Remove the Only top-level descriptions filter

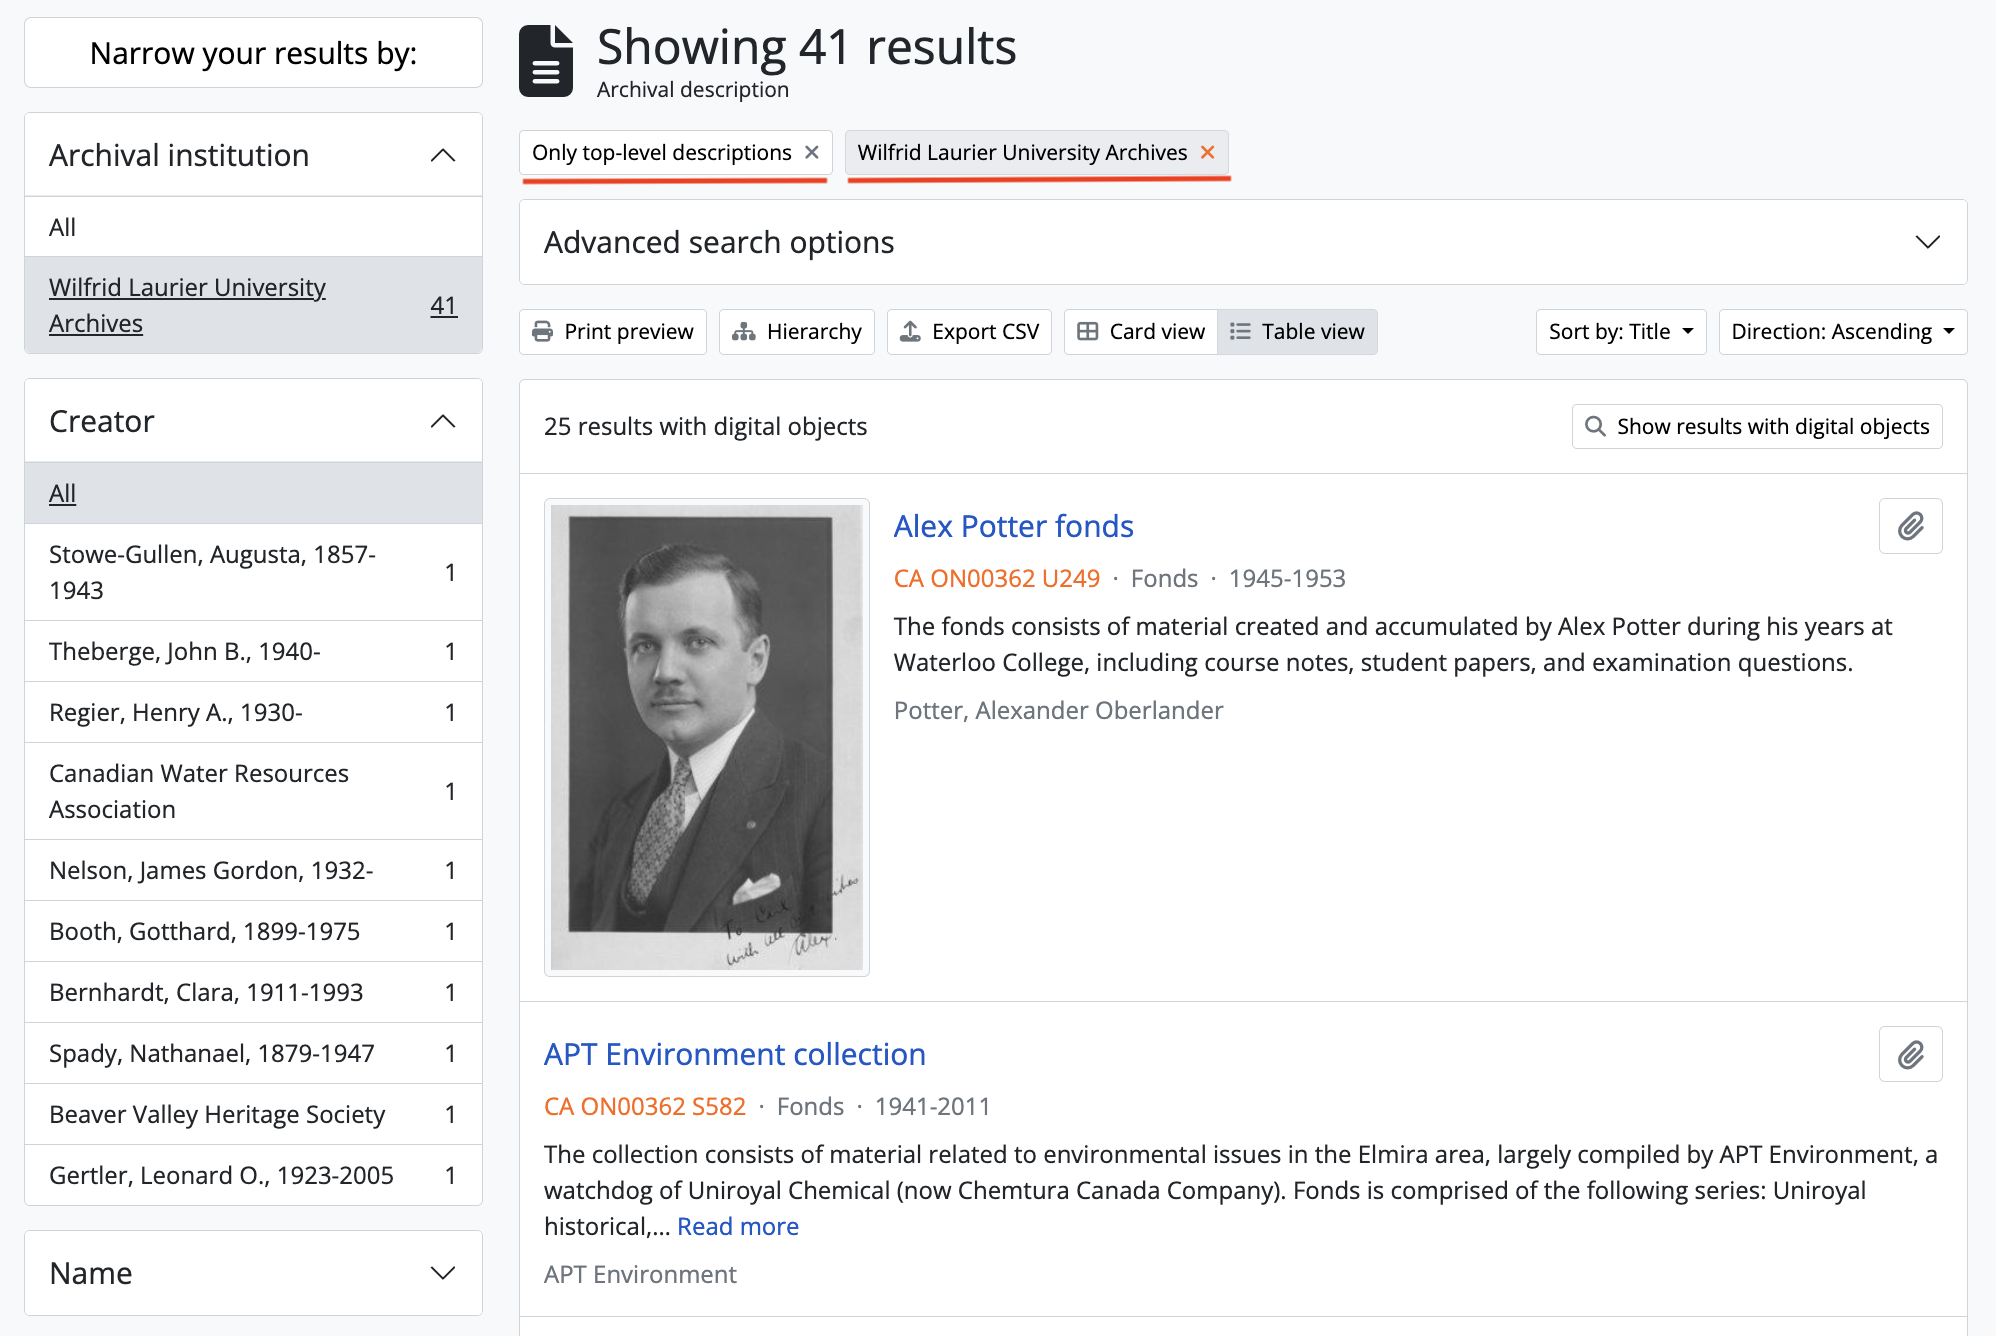811,152
